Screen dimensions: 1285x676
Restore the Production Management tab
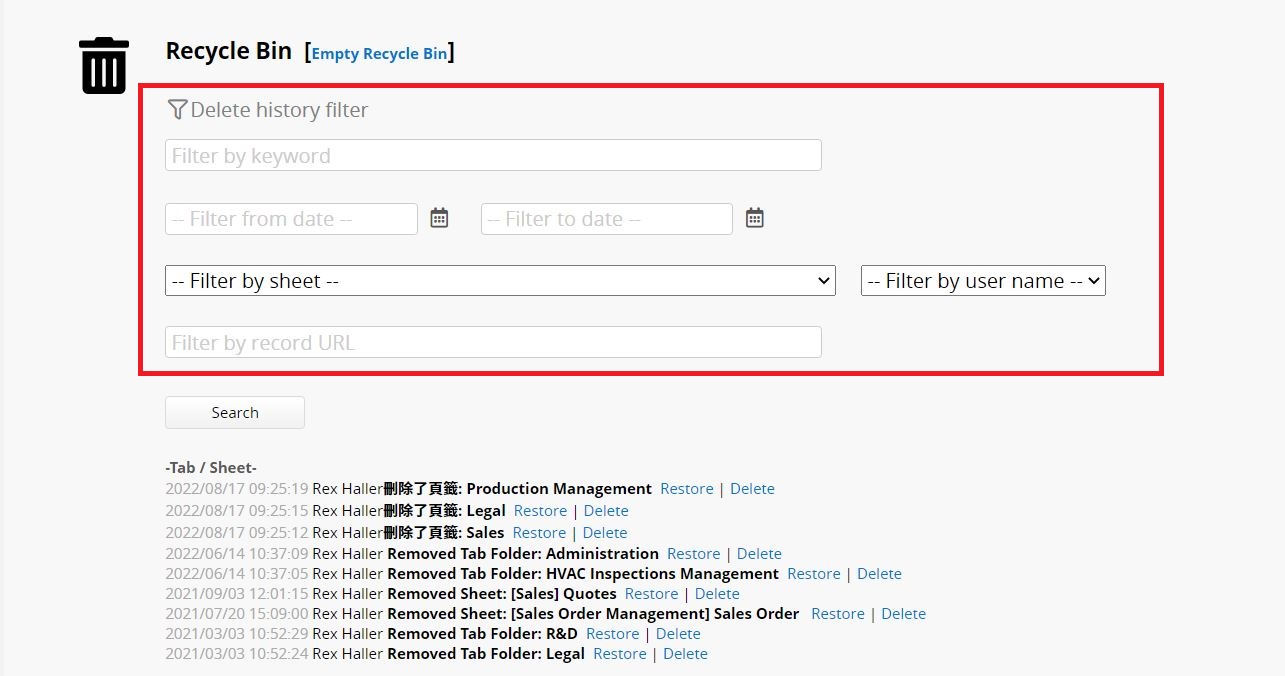tap(687, 489)
